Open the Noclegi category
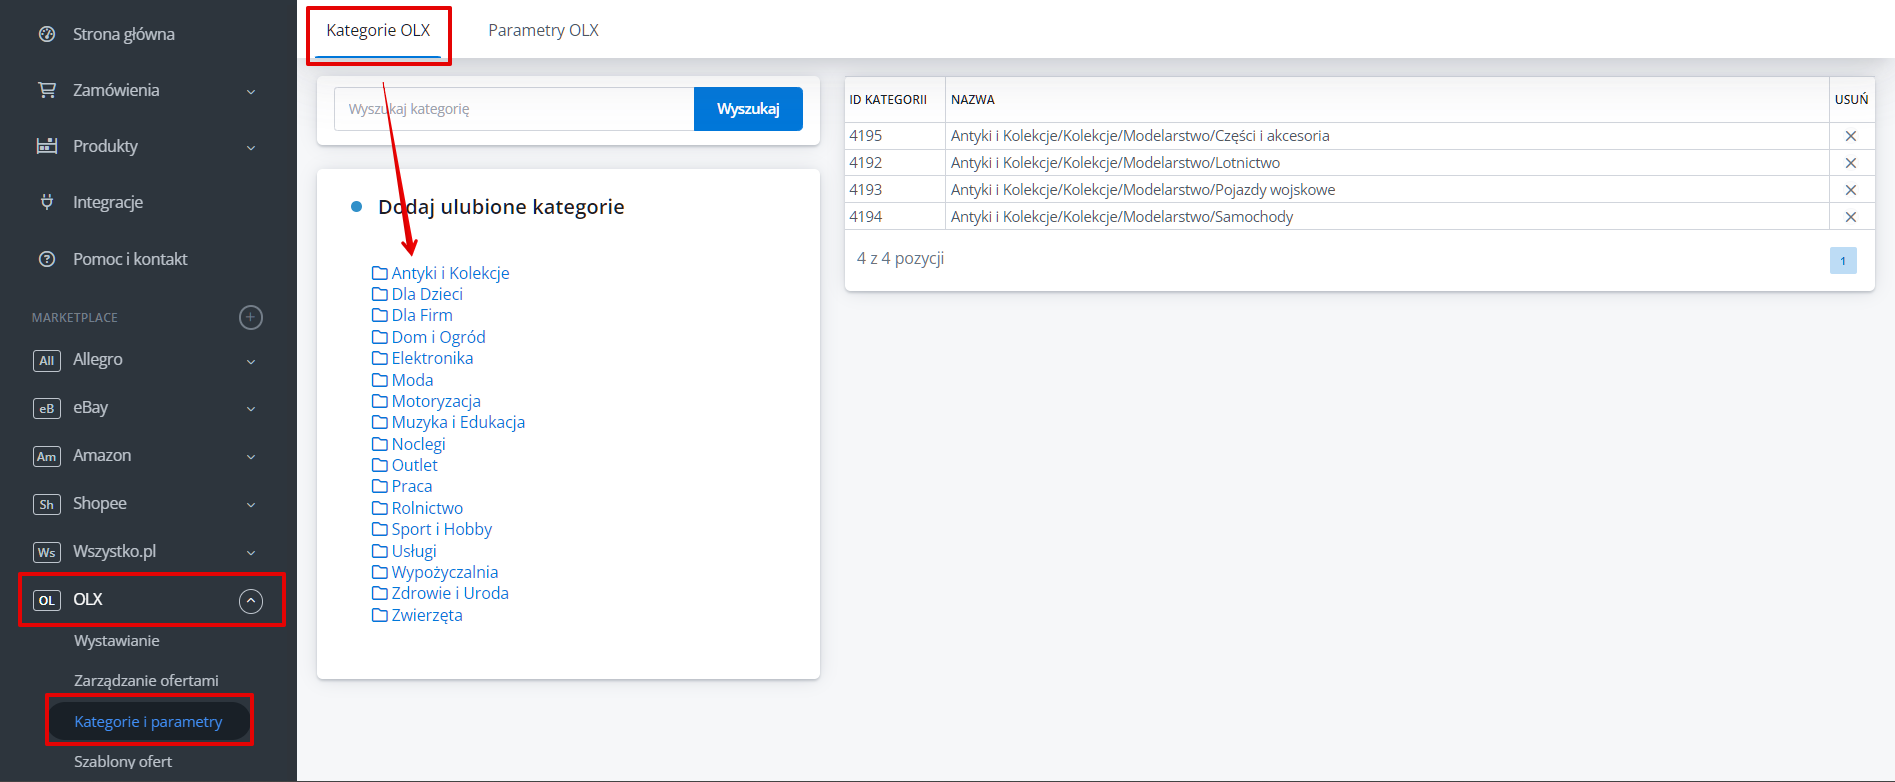This screenshot has width=1895, height=782. (x=418, y=444)
